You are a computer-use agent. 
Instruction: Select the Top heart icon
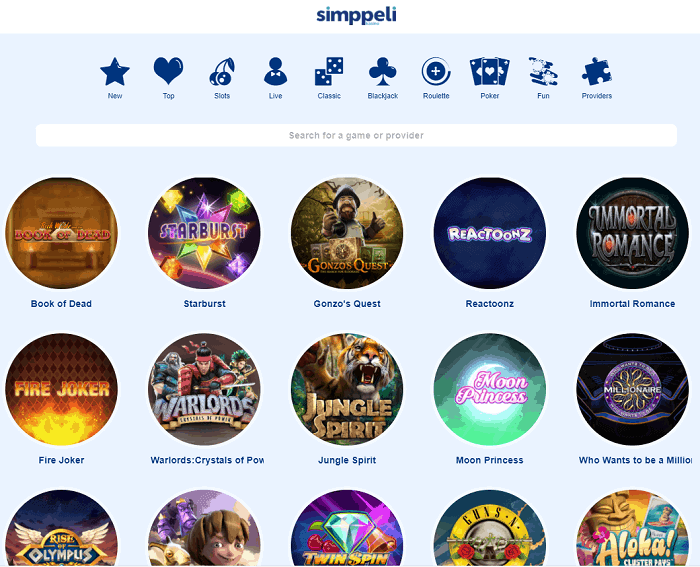[168, 71]
